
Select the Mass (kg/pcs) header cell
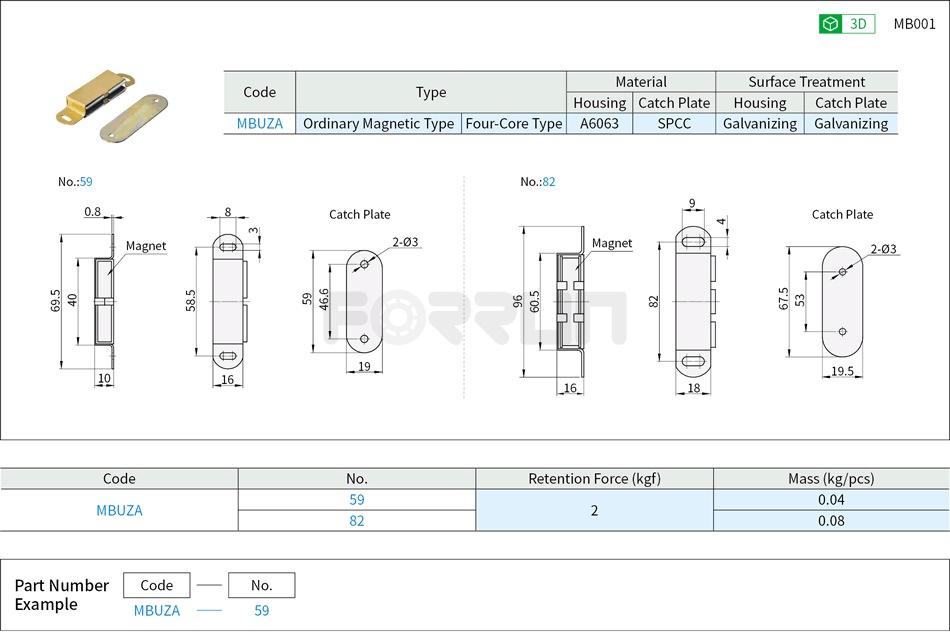coord(830,479)
